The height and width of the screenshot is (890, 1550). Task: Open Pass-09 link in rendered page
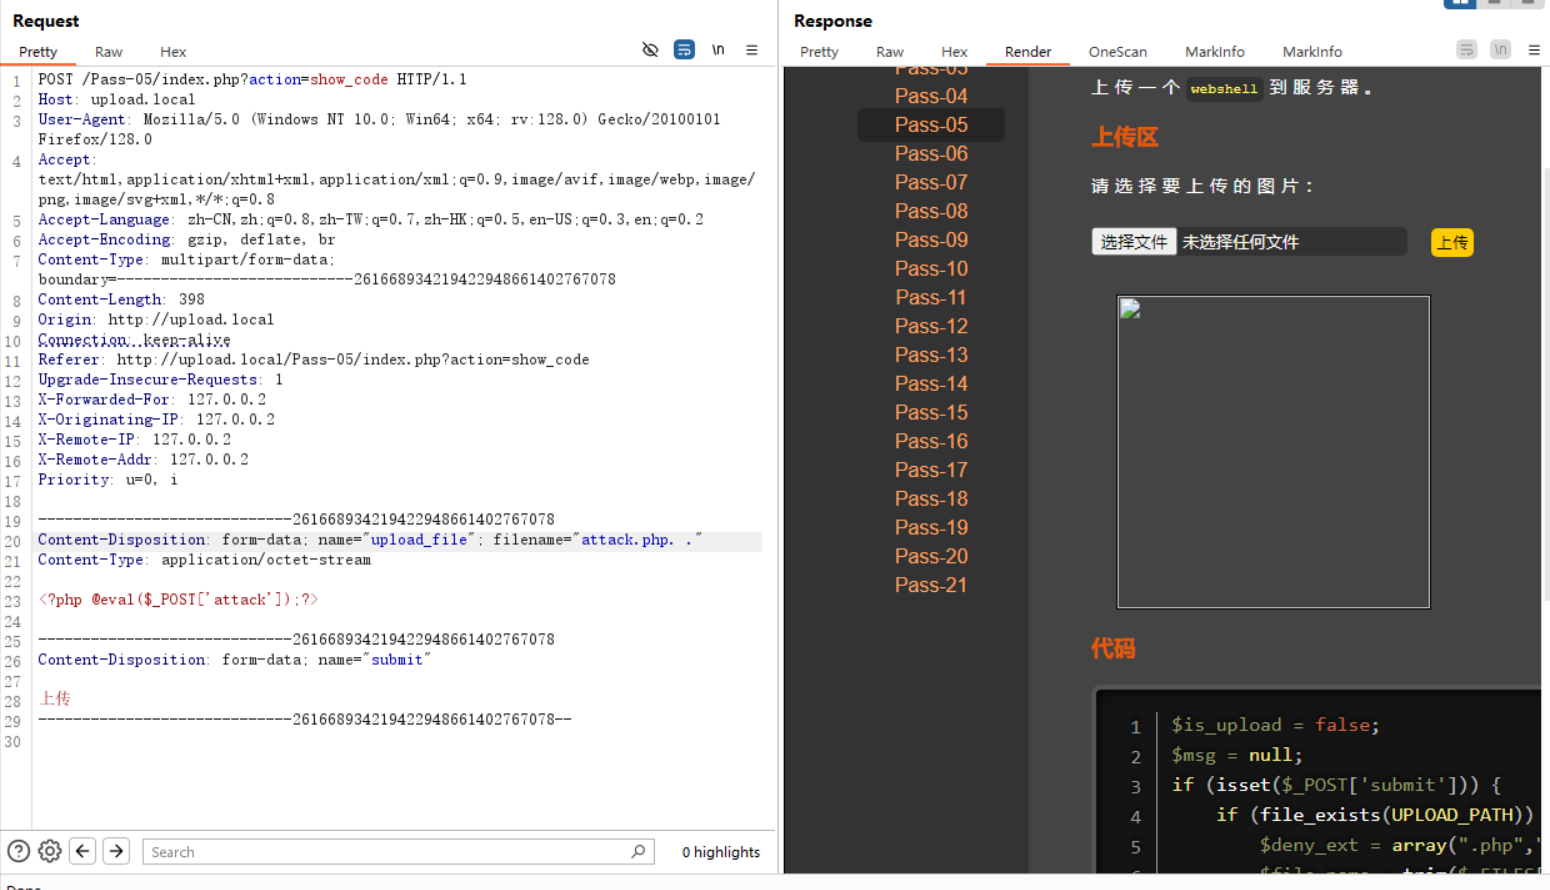[931, 240]
